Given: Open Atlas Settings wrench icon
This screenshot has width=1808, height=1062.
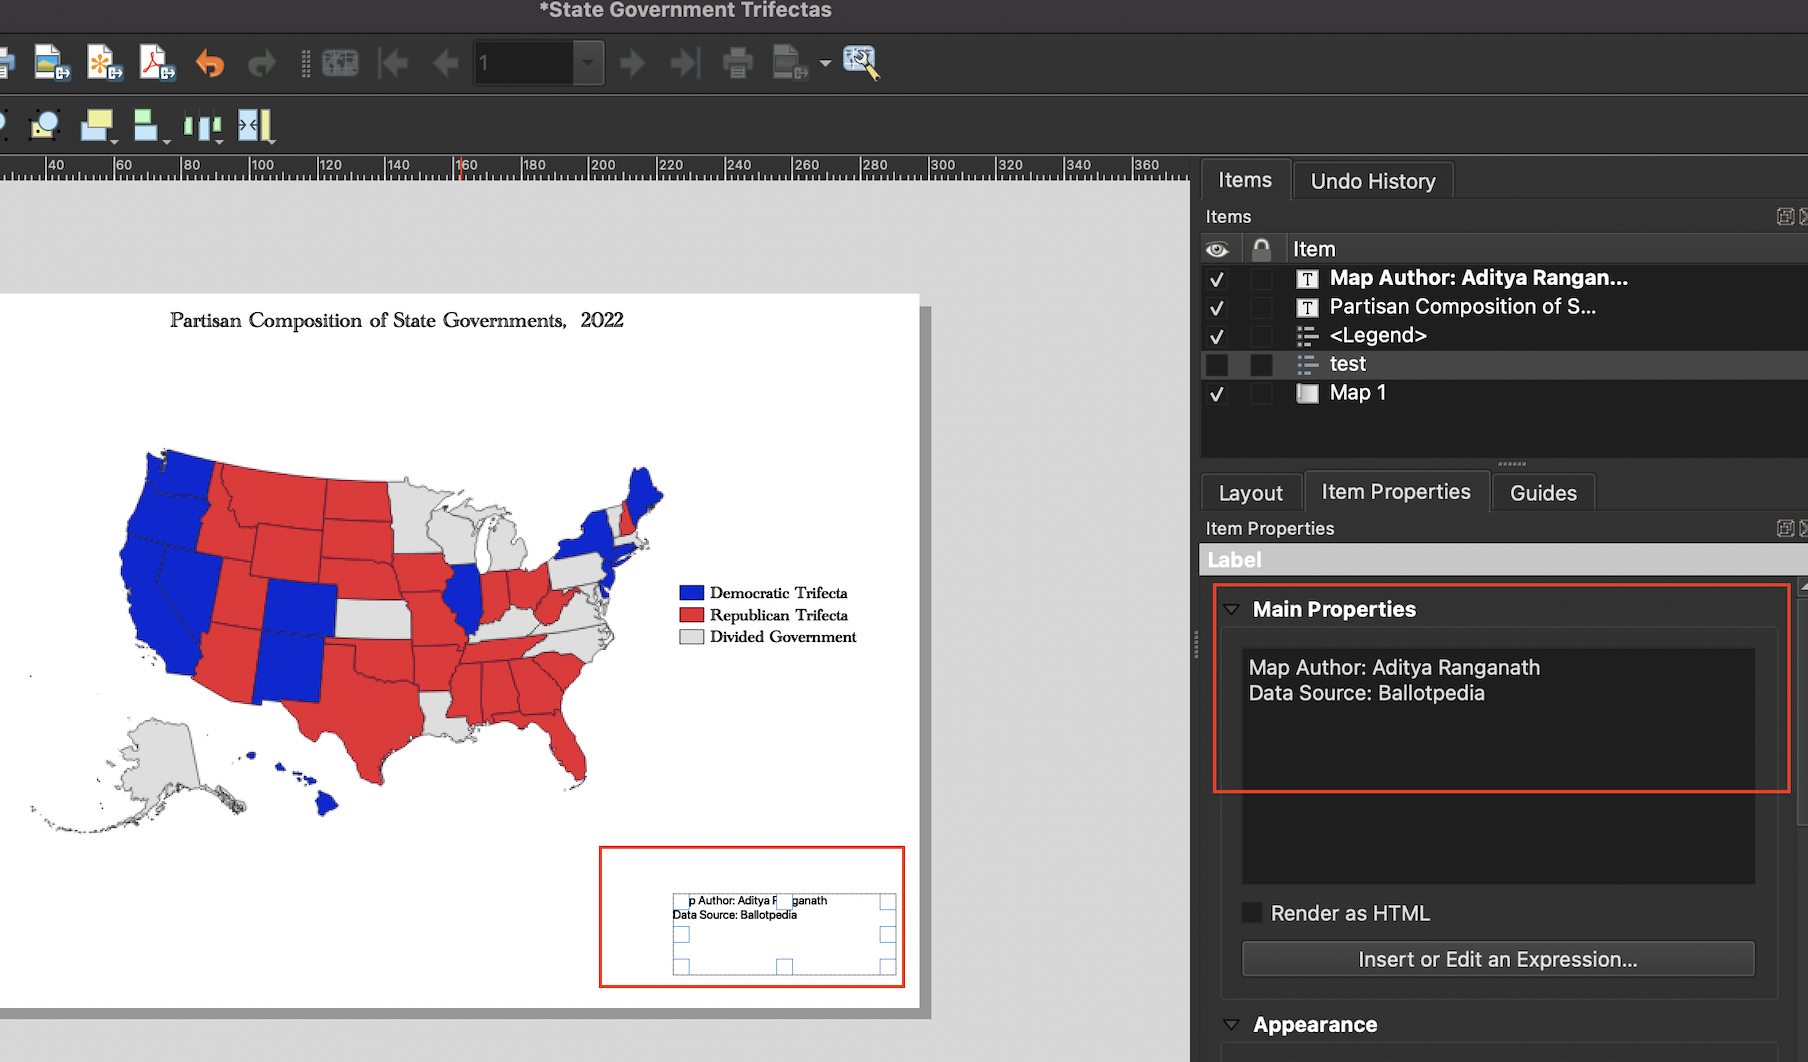Looking at the screenshot, I should [860, 63].
